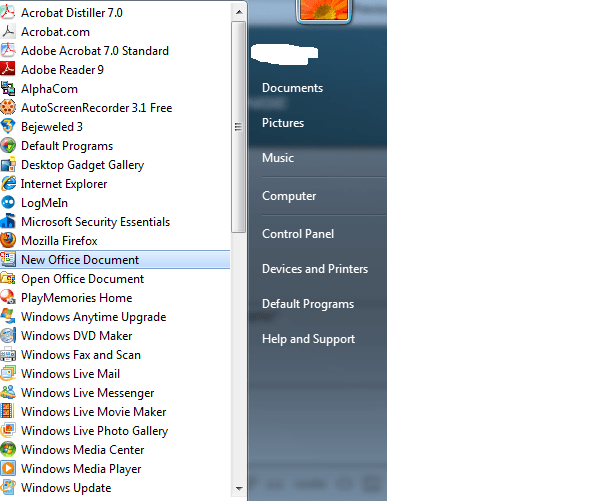The width and height of the screenshot is (614, 501).
Task: Select the Windows Live Messenger label
Action: click(x=87, y=392)
